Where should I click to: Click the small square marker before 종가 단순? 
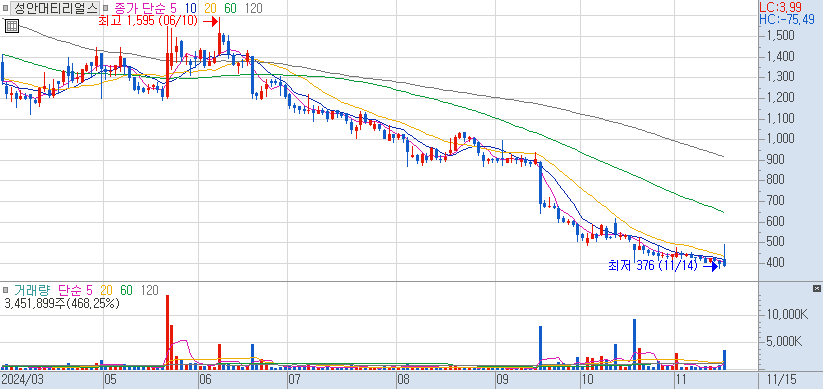pos(105,8)
